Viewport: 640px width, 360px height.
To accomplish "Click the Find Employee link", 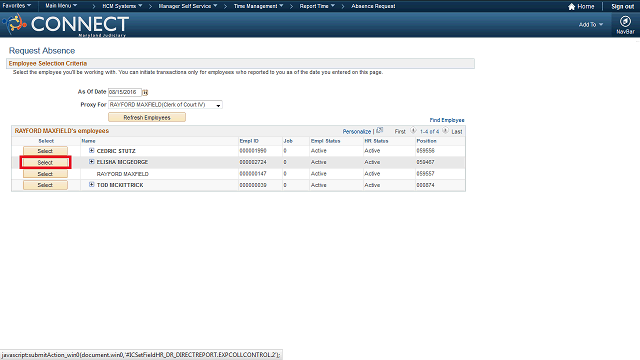I will coord(447,120).
